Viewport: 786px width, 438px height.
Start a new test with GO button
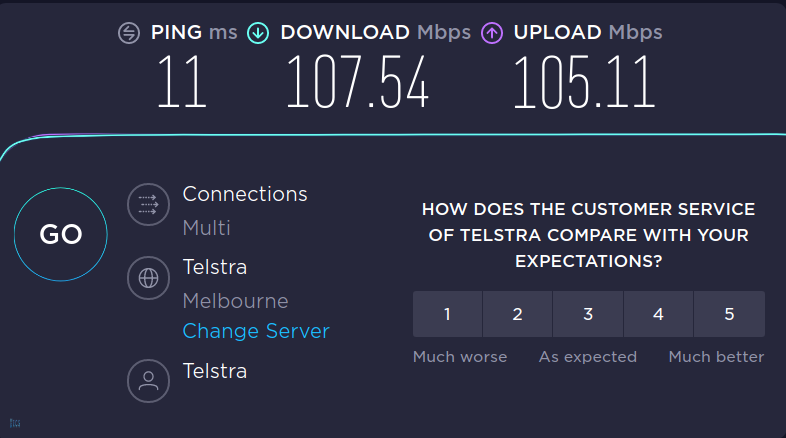(x=61, y=234)
